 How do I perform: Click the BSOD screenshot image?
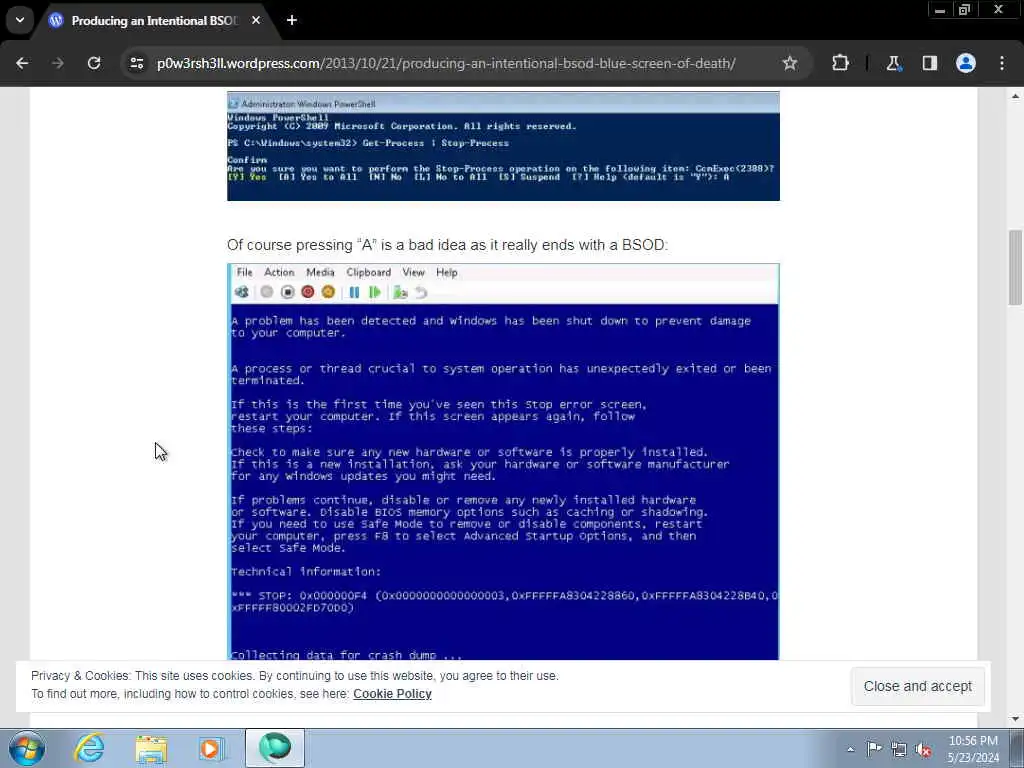point(504,462)
